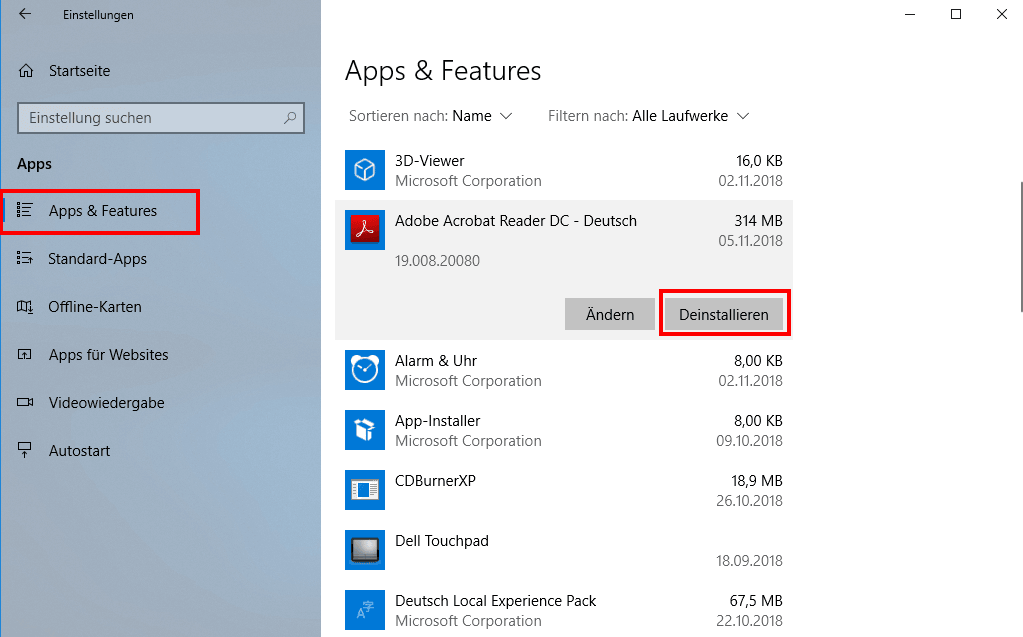Click the search magnifier icon
This screenshot has width=1023, height=637.
[x=290, y=118]
